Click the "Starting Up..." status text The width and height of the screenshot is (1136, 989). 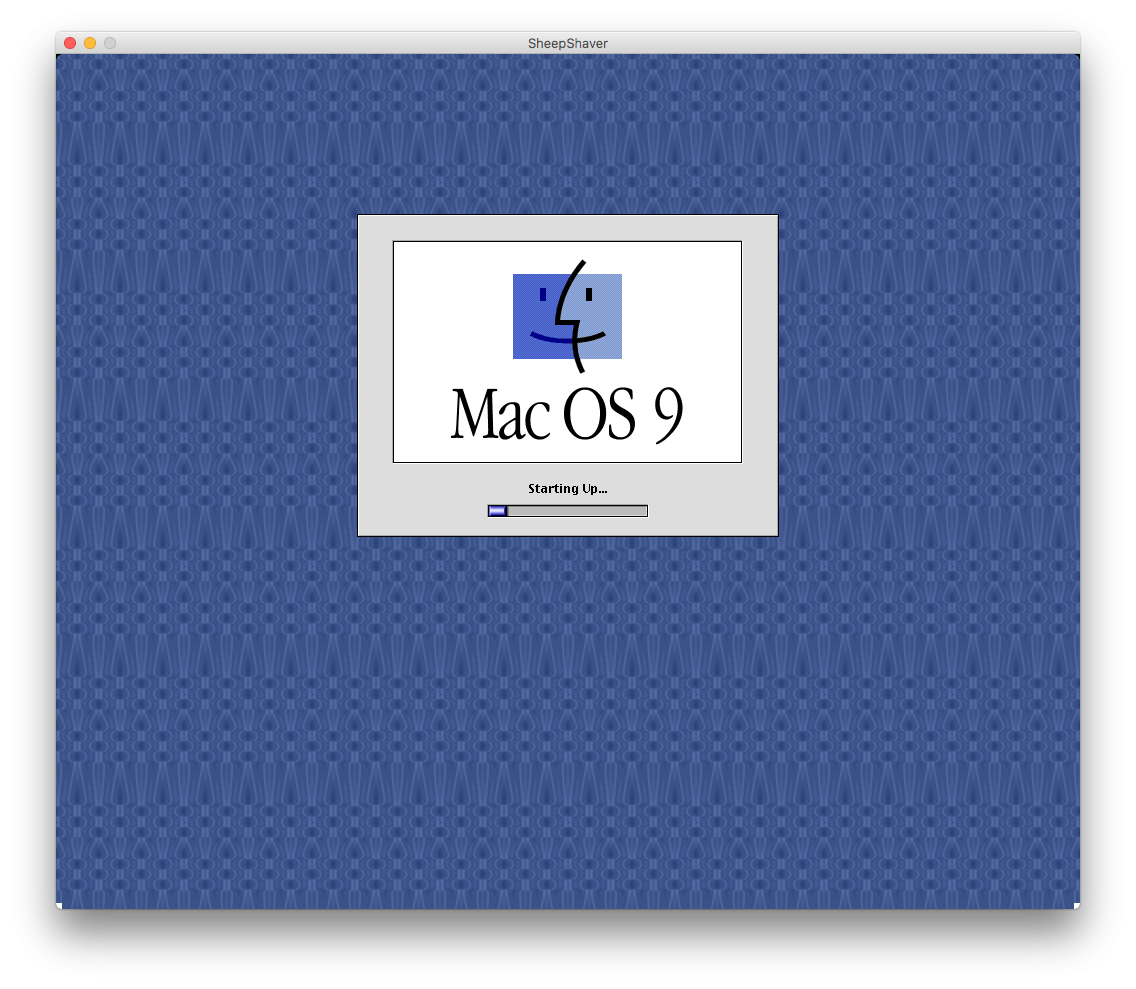(567, 489)
